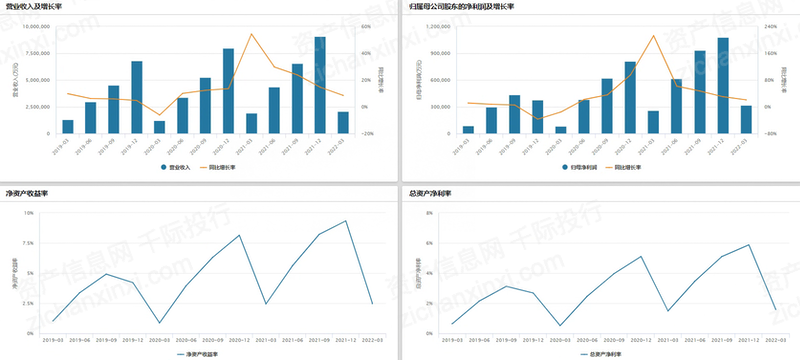Click the 2019-03 bar in 归母净利润 chart
The height and width of the screenshot is (360, 800).
click(468, 130)
